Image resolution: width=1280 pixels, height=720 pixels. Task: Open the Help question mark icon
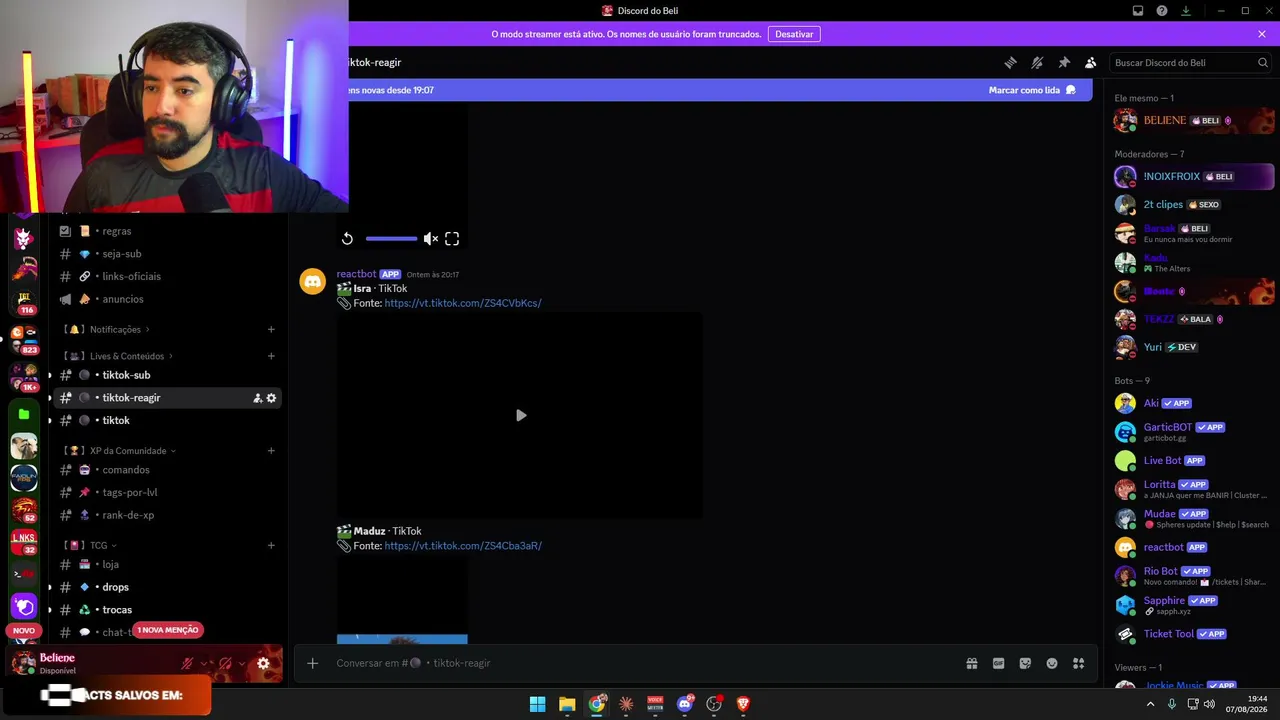tap(1162, 11)
